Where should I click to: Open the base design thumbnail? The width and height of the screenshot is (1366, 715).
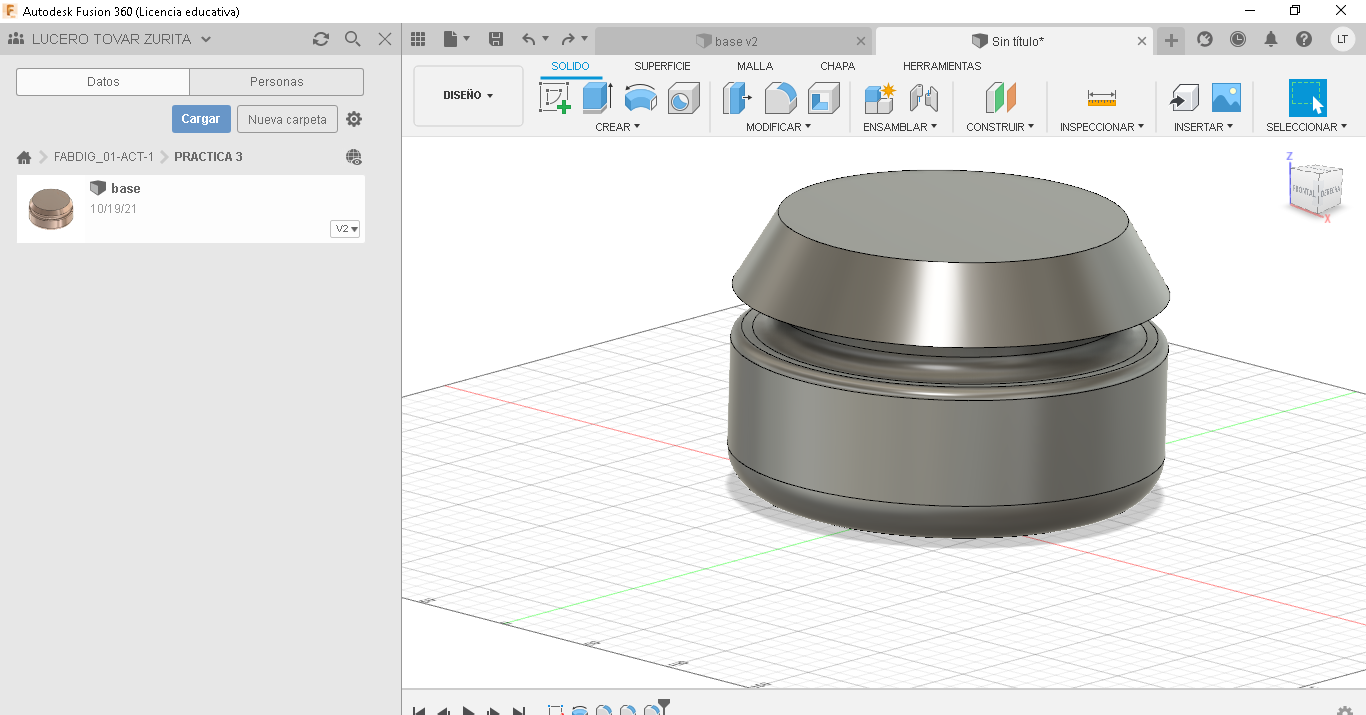[x=51, y=208]
